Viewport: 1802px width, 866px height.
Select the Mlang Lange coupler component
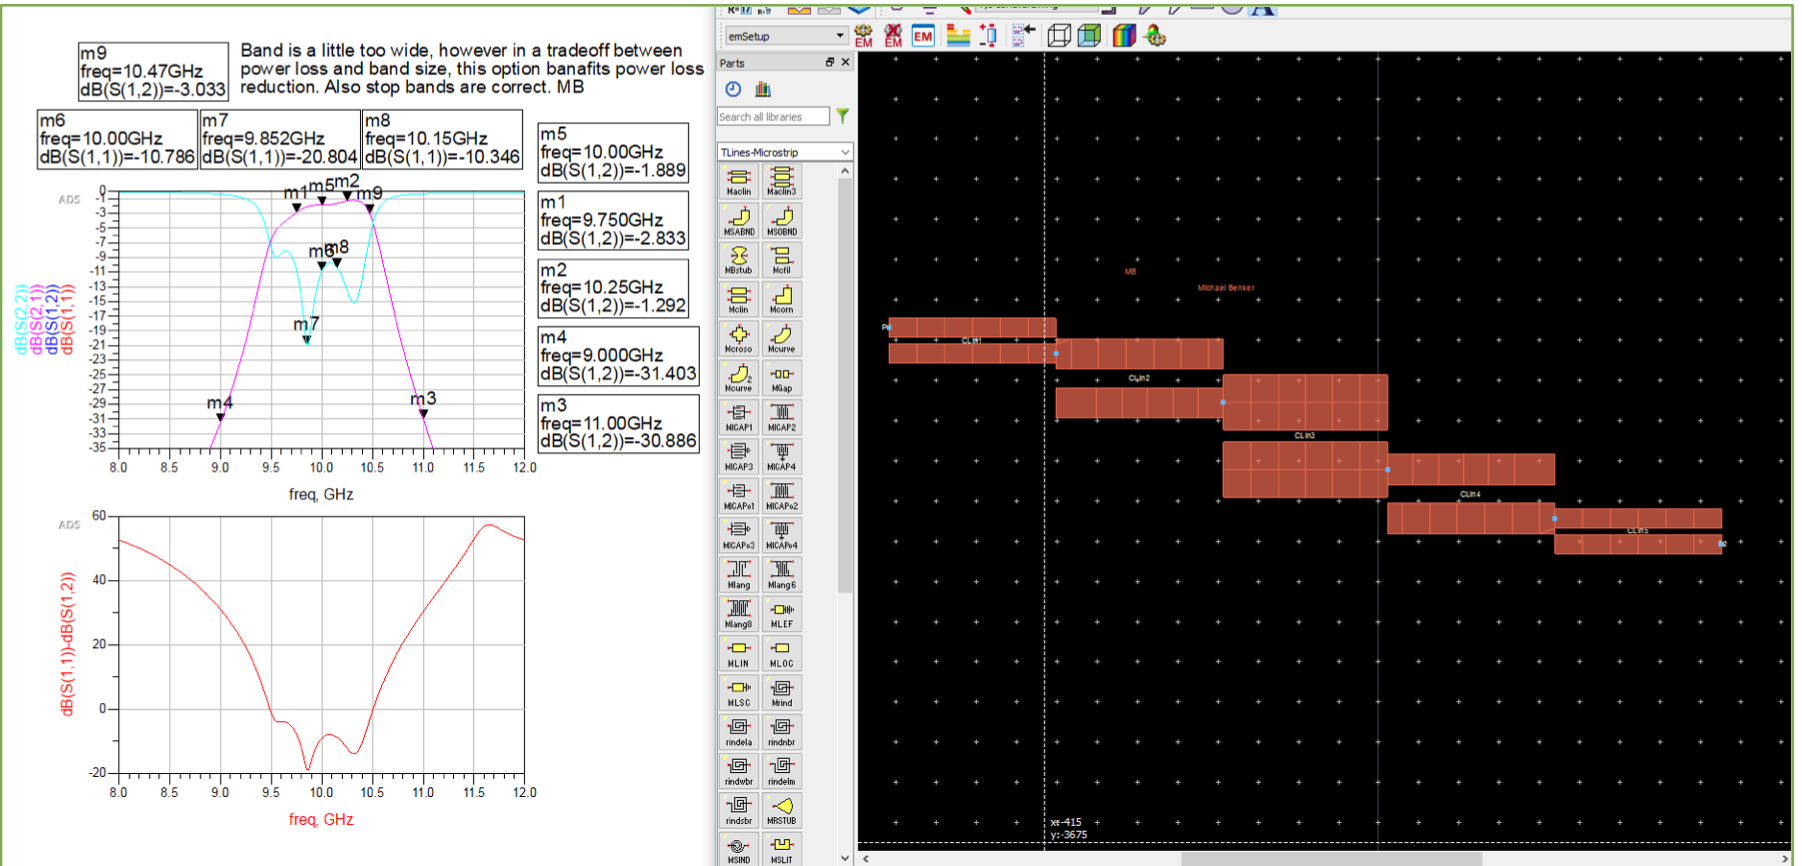coord(738,574)
